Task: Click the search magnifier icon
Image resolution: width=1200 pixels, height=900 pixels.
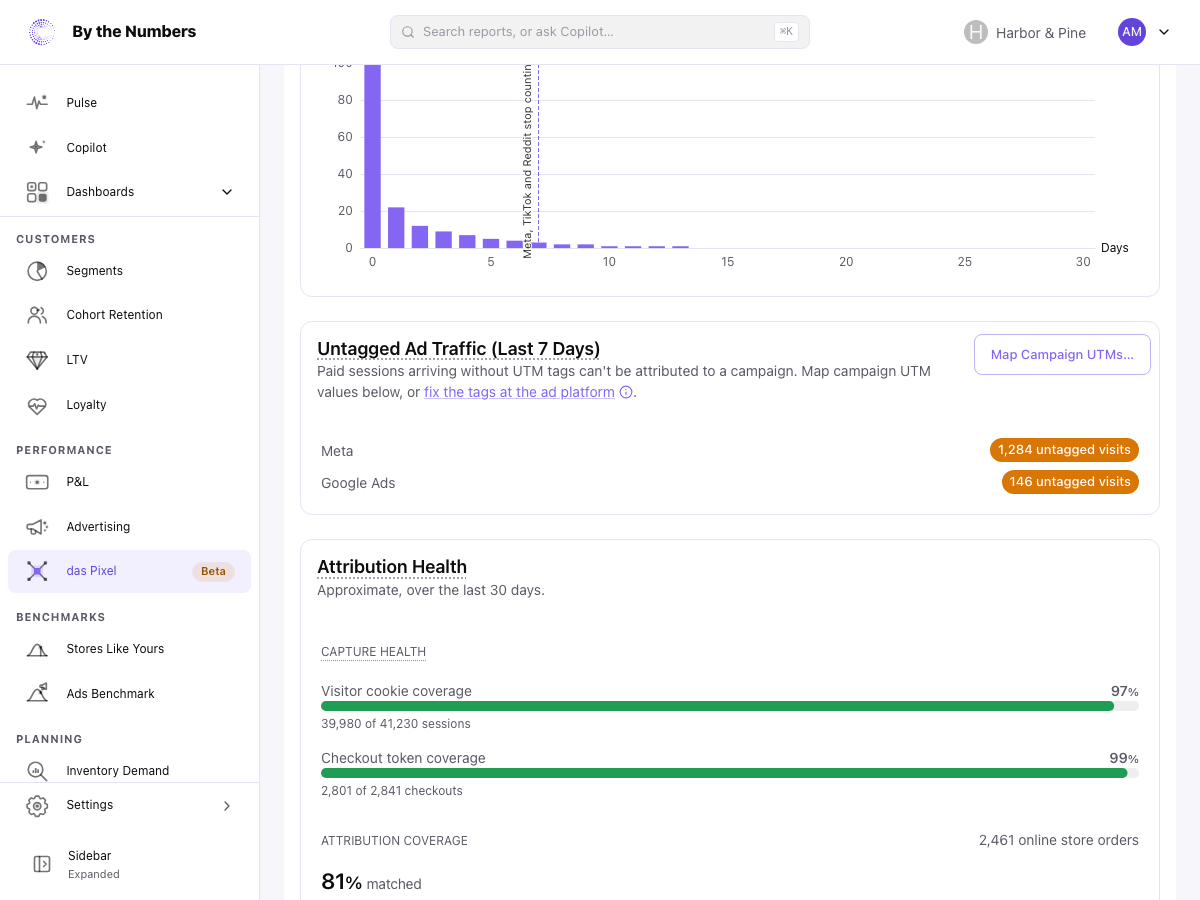Action: (x=408, y=32)
